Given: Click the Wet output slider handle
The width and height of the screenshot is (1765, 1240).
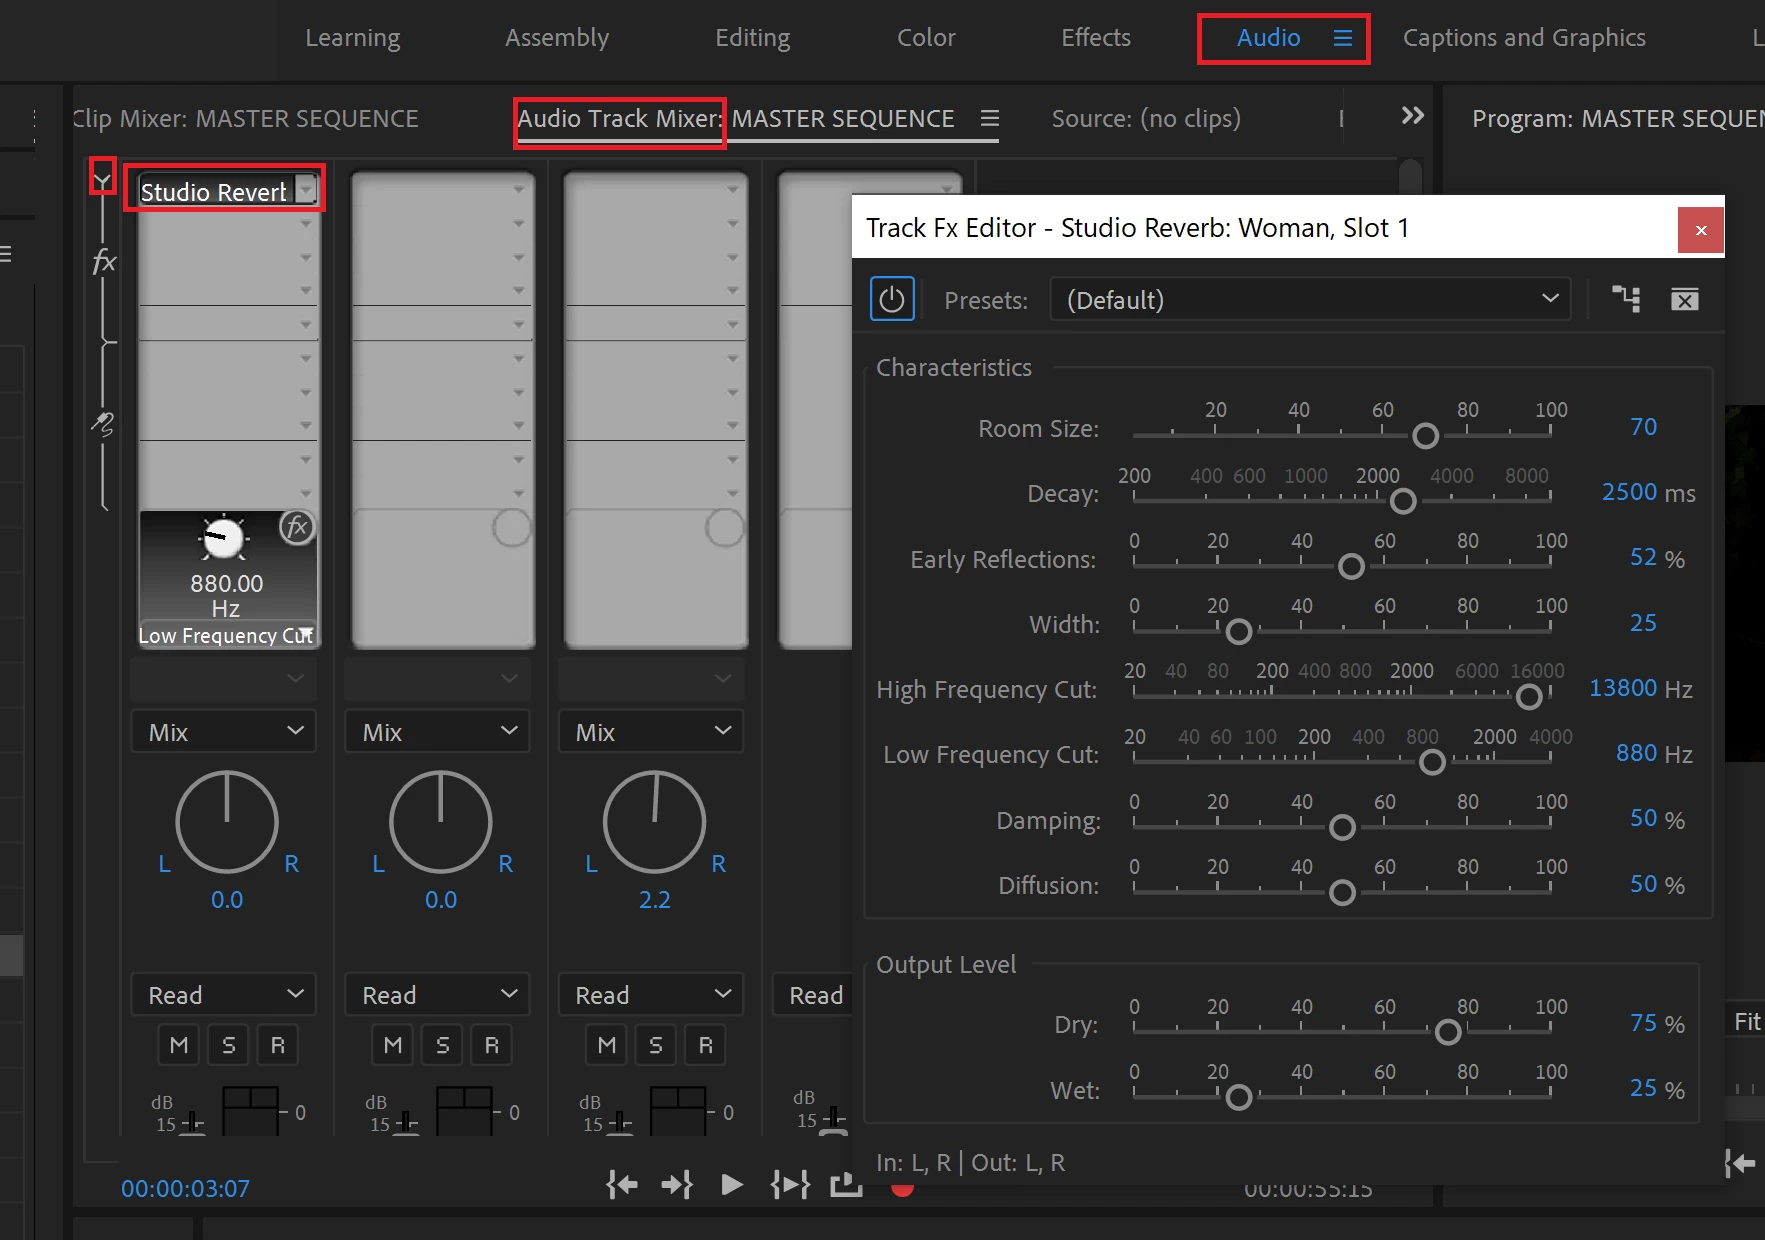Looking at the screenshot, I should 1239,1097.
